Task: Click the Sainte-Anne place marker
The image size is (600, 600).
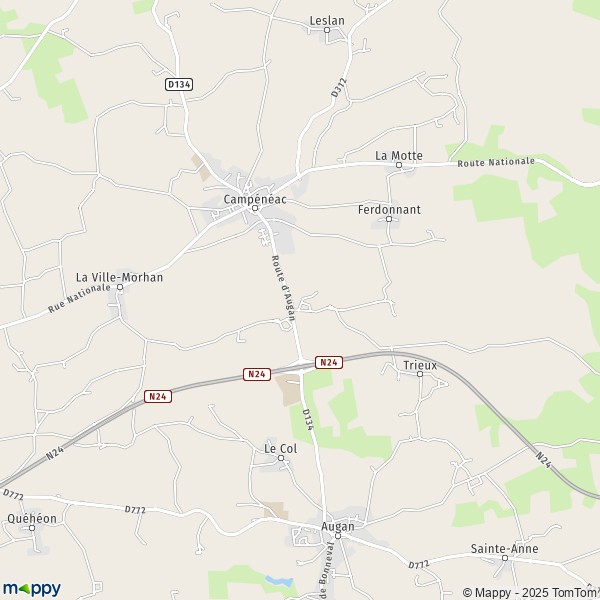Action: [x=505, y=558]
